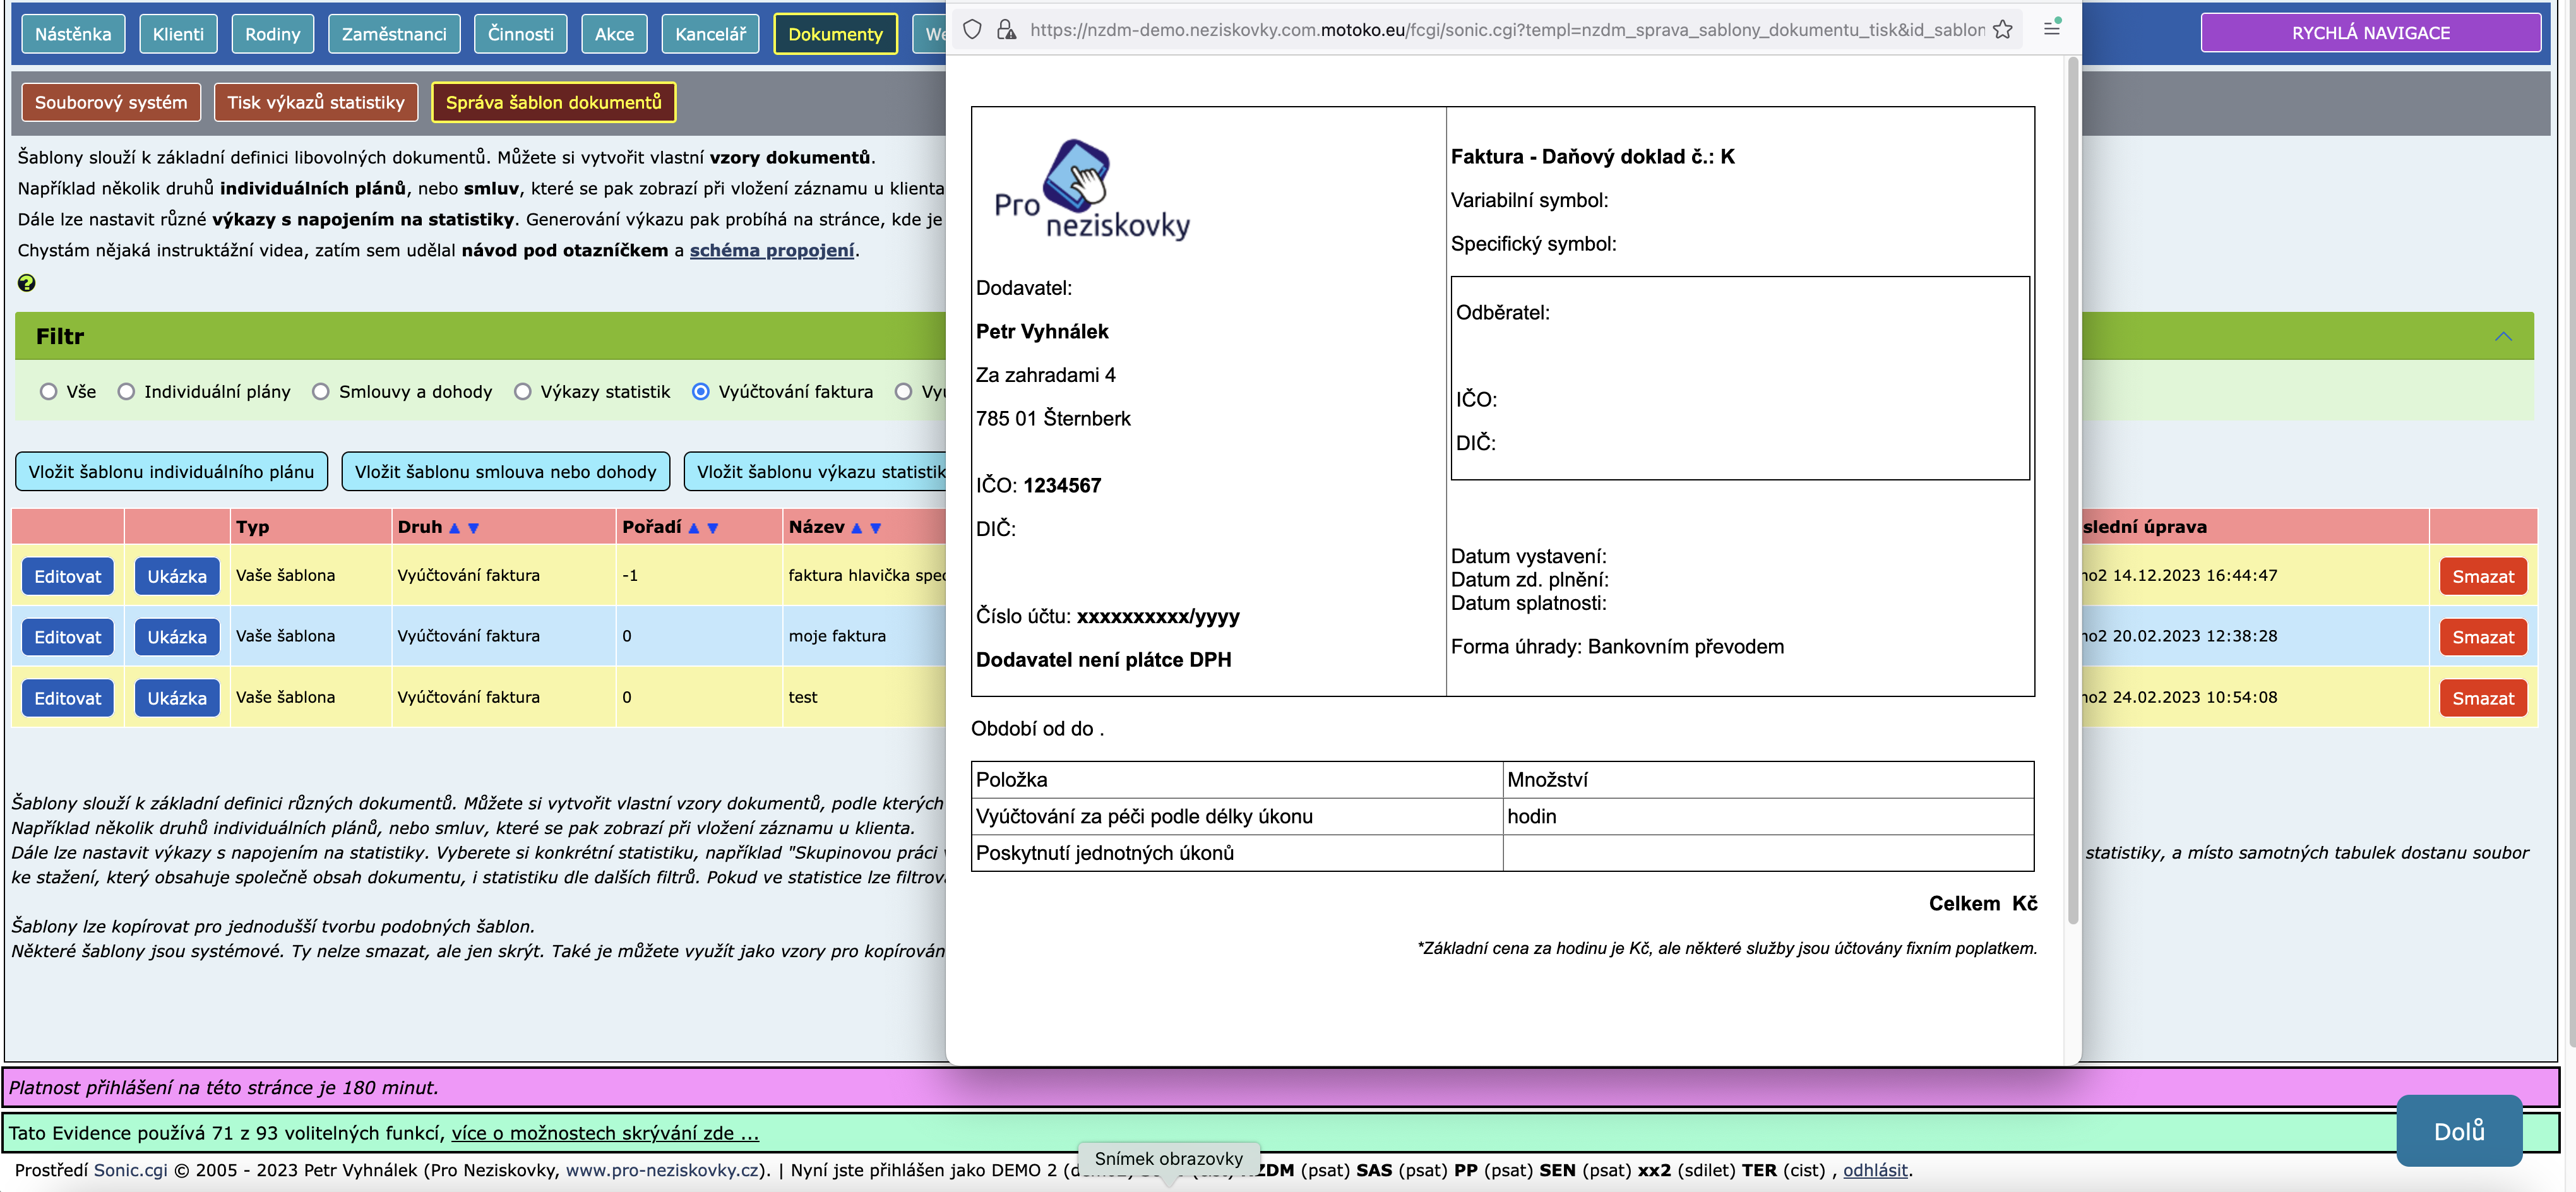Viewport: 2576px width, 1192px height.
Task: Click the help question mark icon
Action: click(27, 283)
